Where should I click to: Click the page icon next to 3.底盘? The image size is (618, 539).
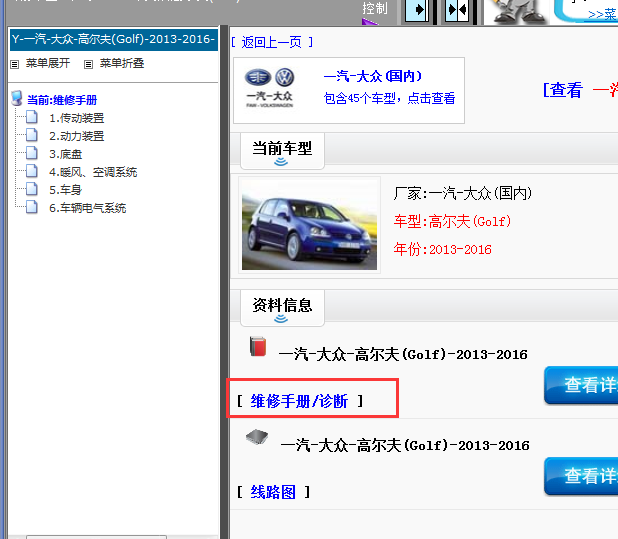pos(32,153)
